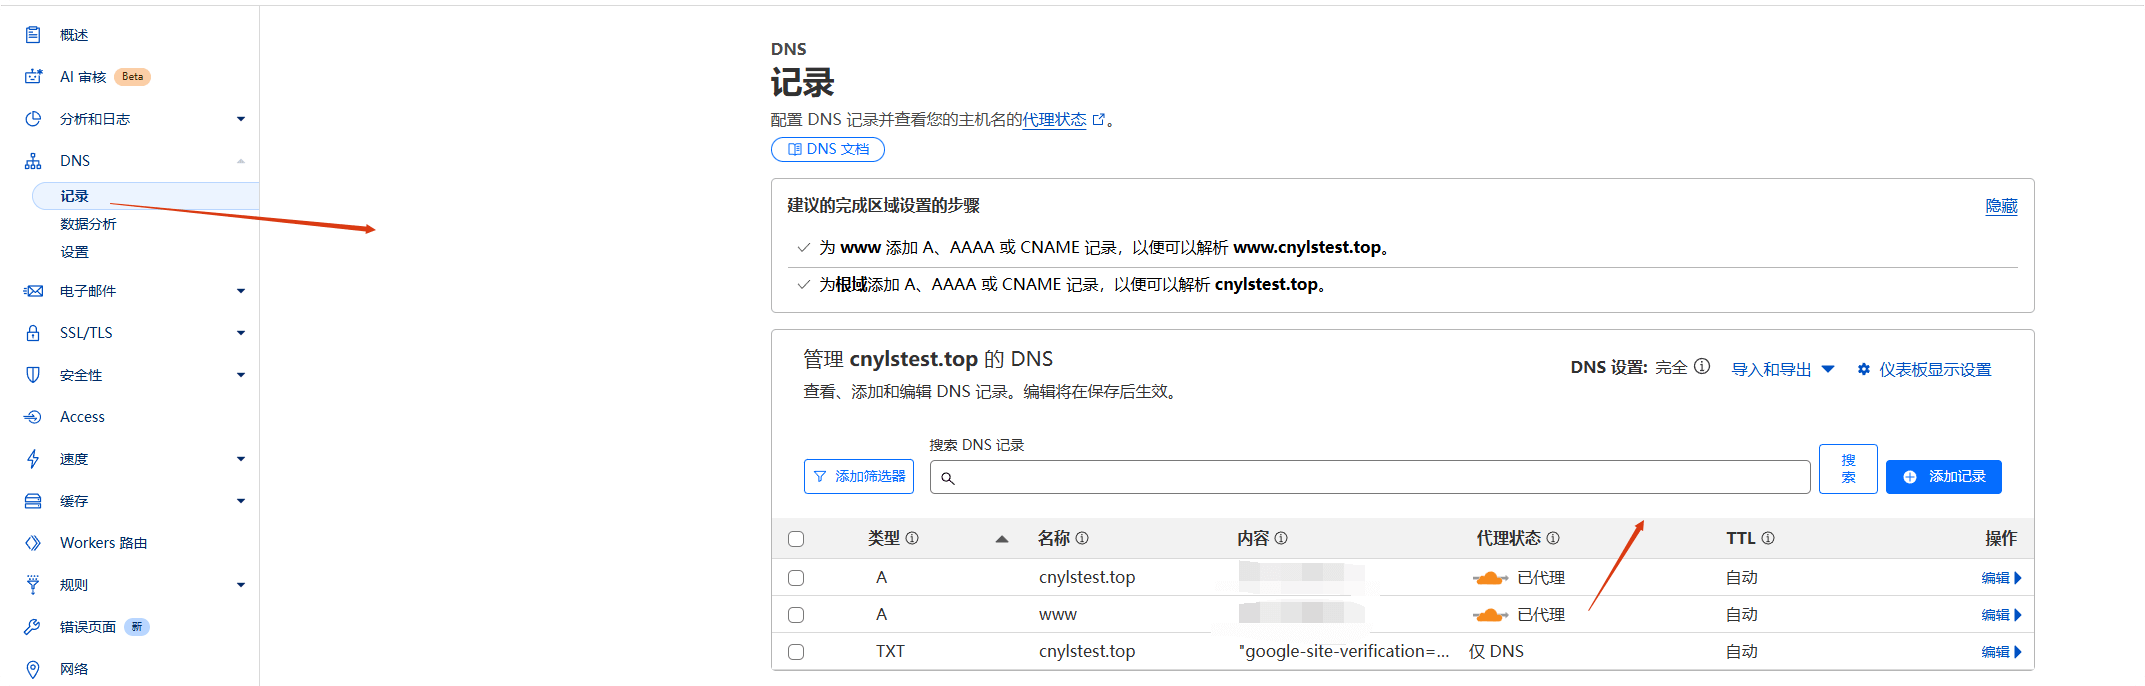Expand the 规则 sidebar section

(241, 585)
